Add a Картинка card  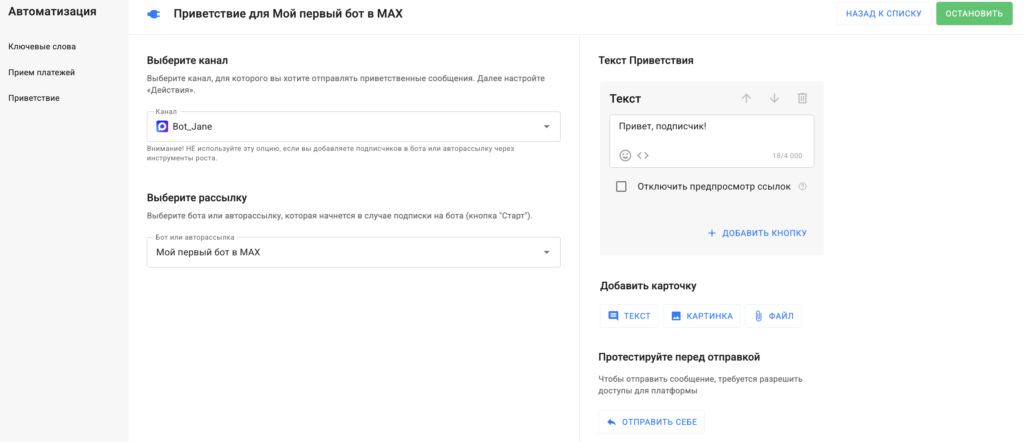tap(702, 316)
